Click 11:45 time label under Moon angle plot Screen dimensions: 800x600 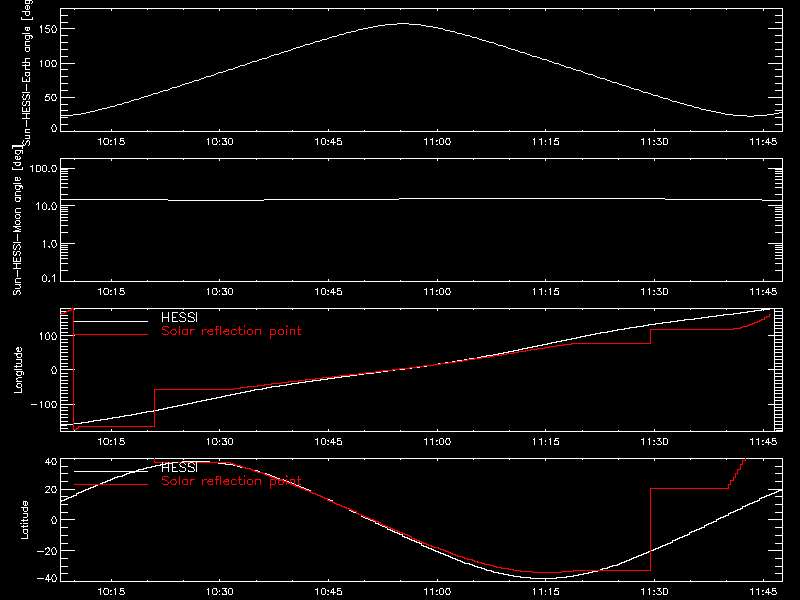[763, 292]
